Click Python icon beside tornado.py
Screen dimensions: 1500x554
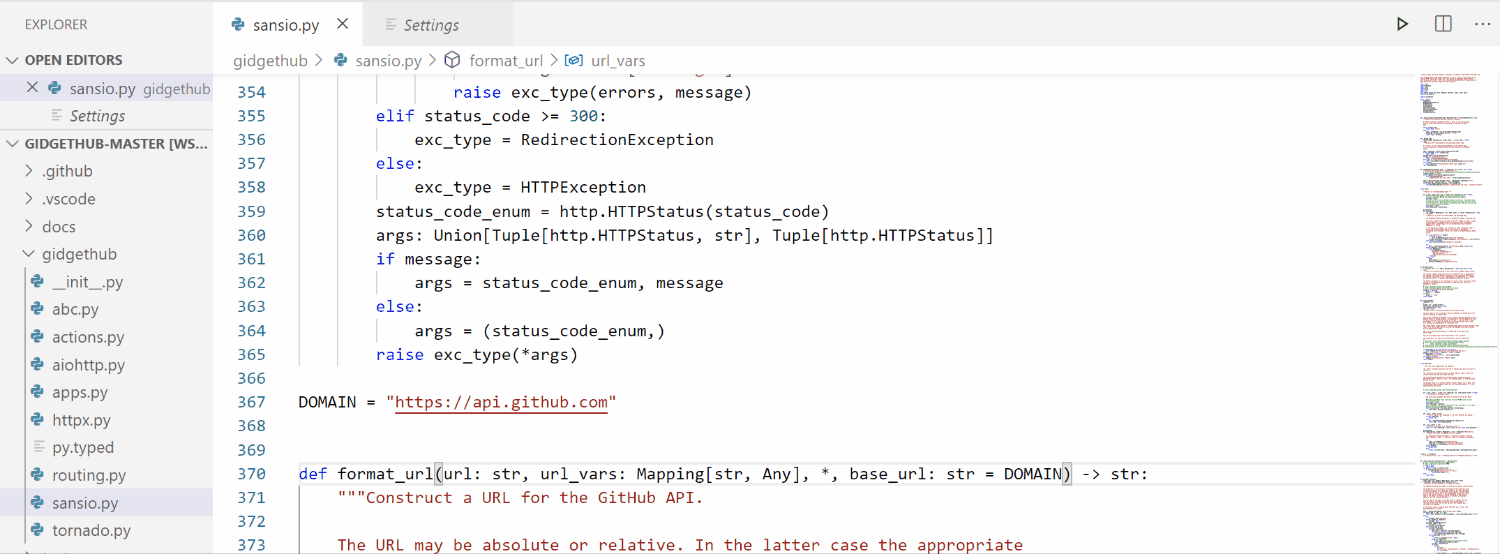click(37, 531)
